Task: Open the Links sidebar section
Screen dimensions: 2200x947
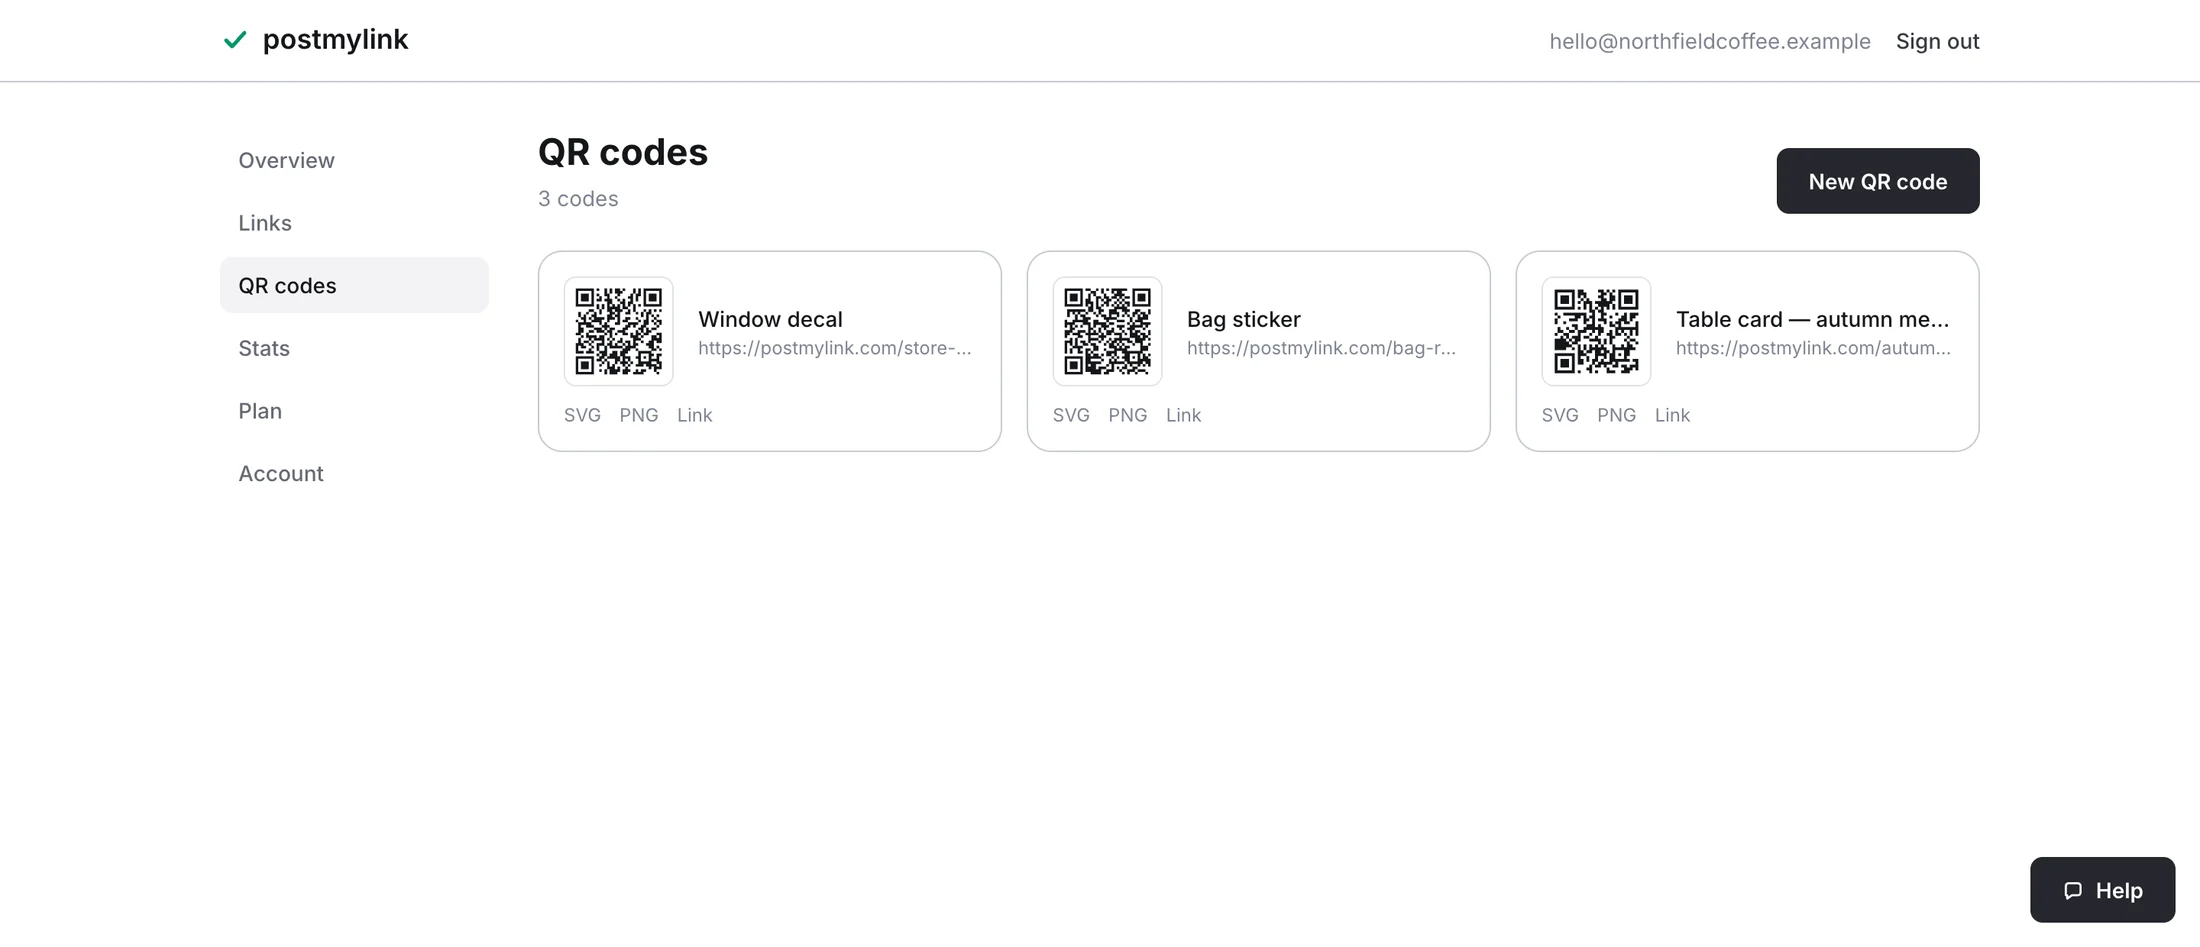Action: (x=354, y=223)
